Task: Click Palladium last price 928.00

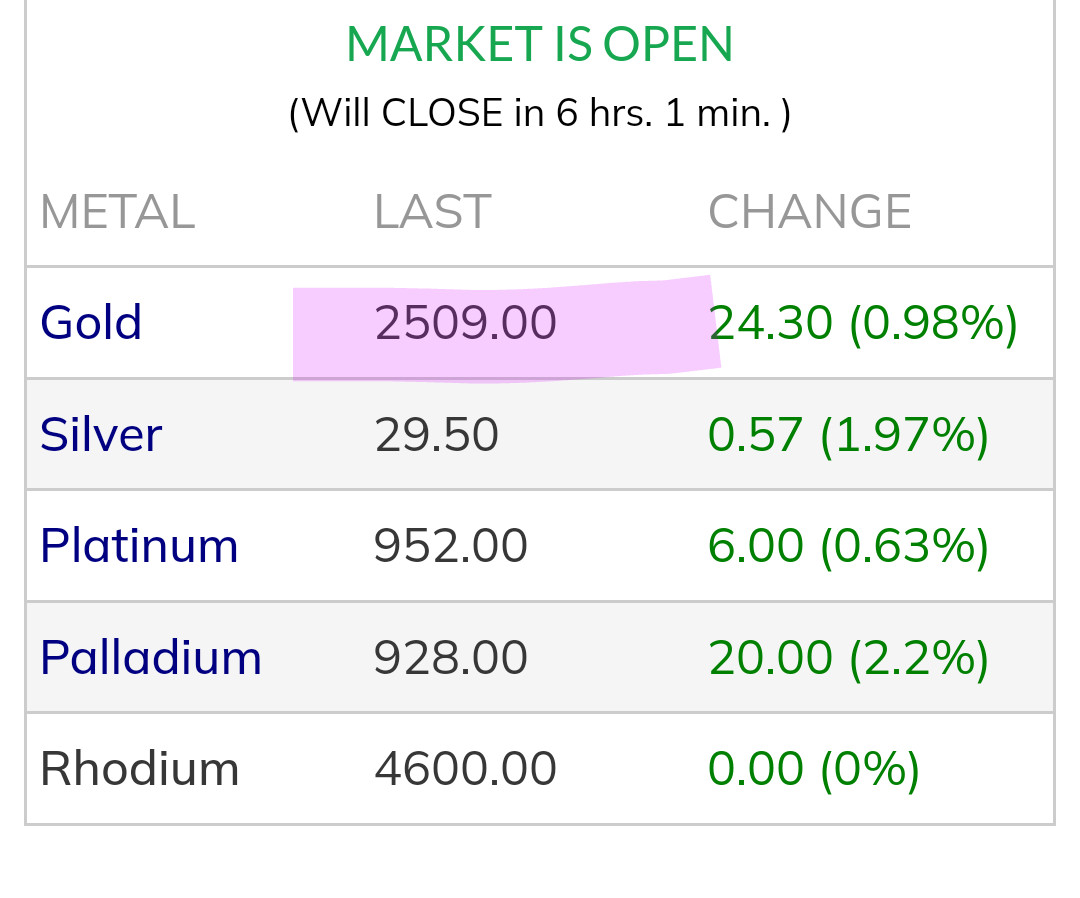Action: pyautogui.click(x=450, y=658)
